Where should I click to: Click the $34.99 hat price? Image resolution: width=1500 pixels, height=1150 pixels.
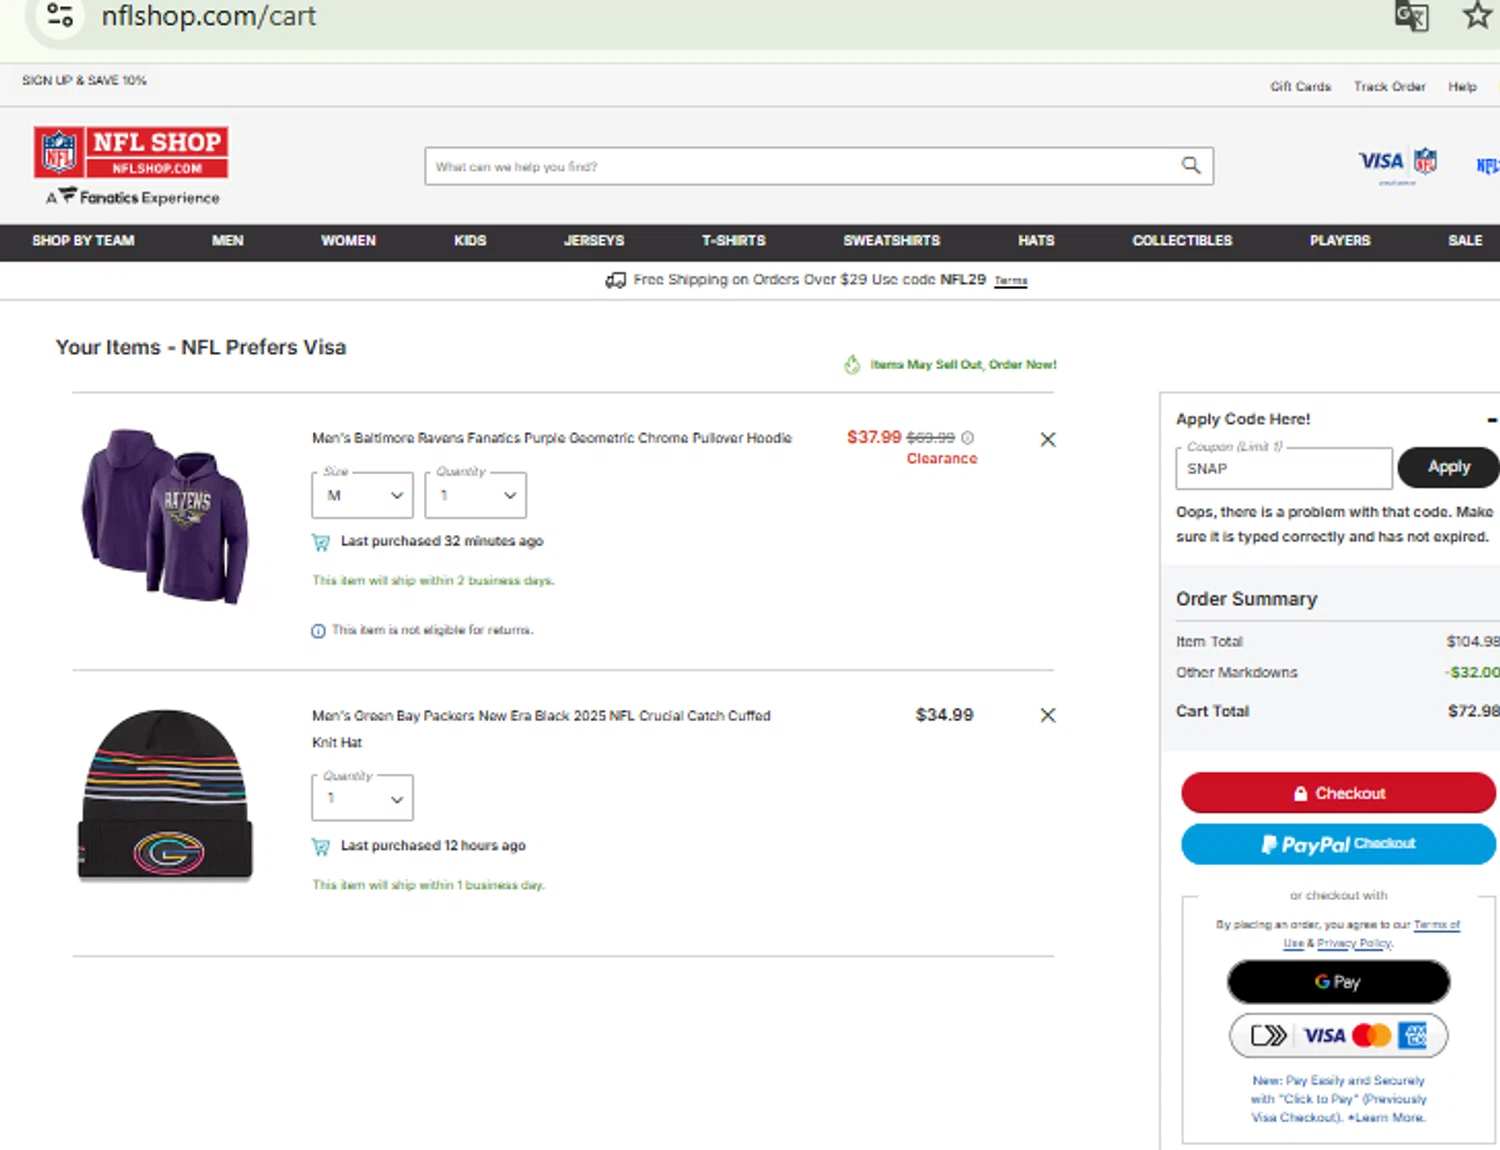tap(944, 715)
